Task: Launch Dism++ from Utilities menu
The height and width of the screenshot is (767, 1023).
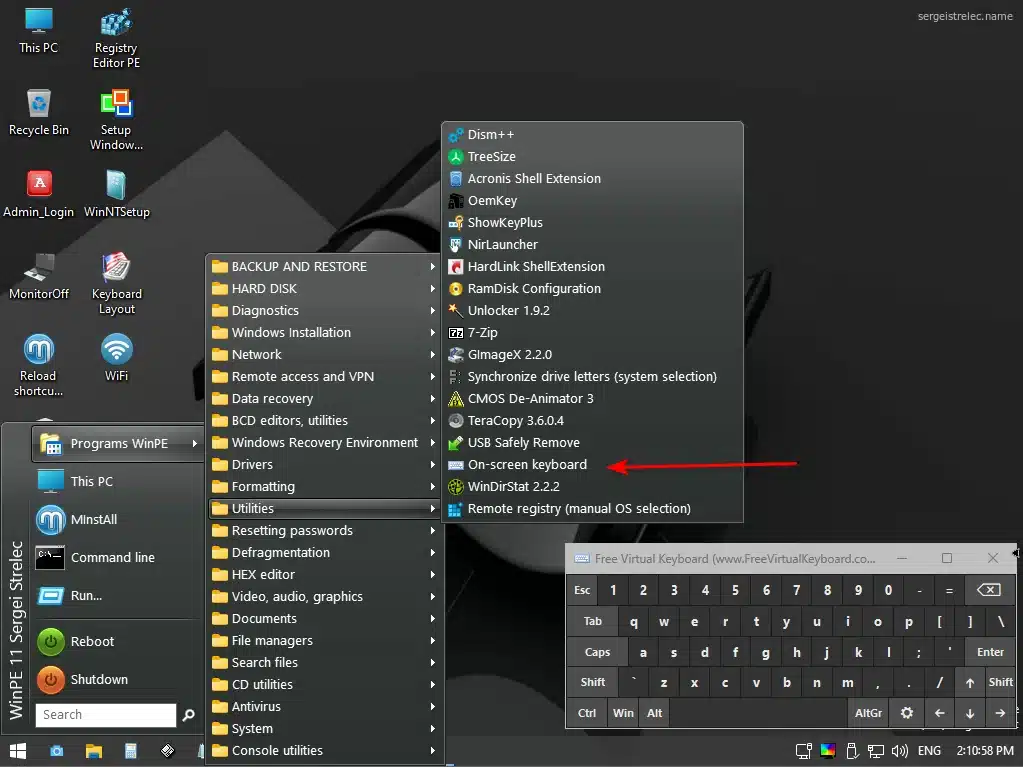Action: tap(592, 134)
